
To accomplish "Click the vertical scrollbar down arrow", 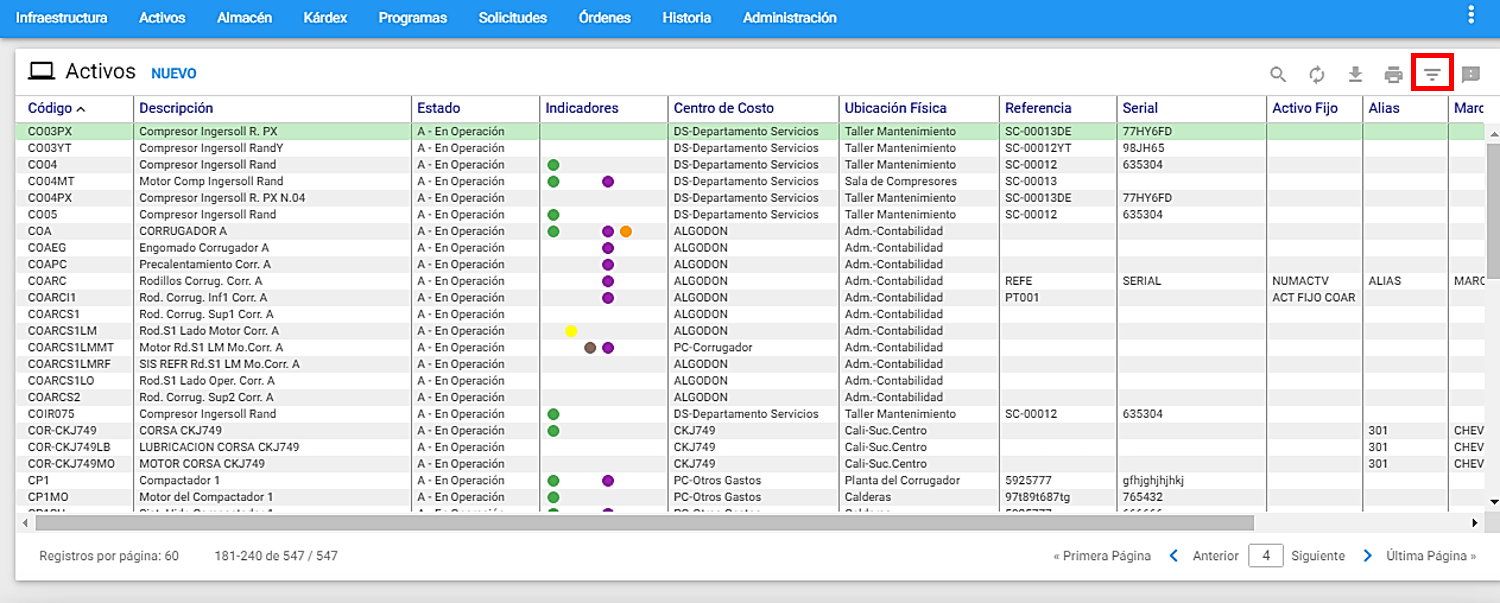I will 1493,501.
